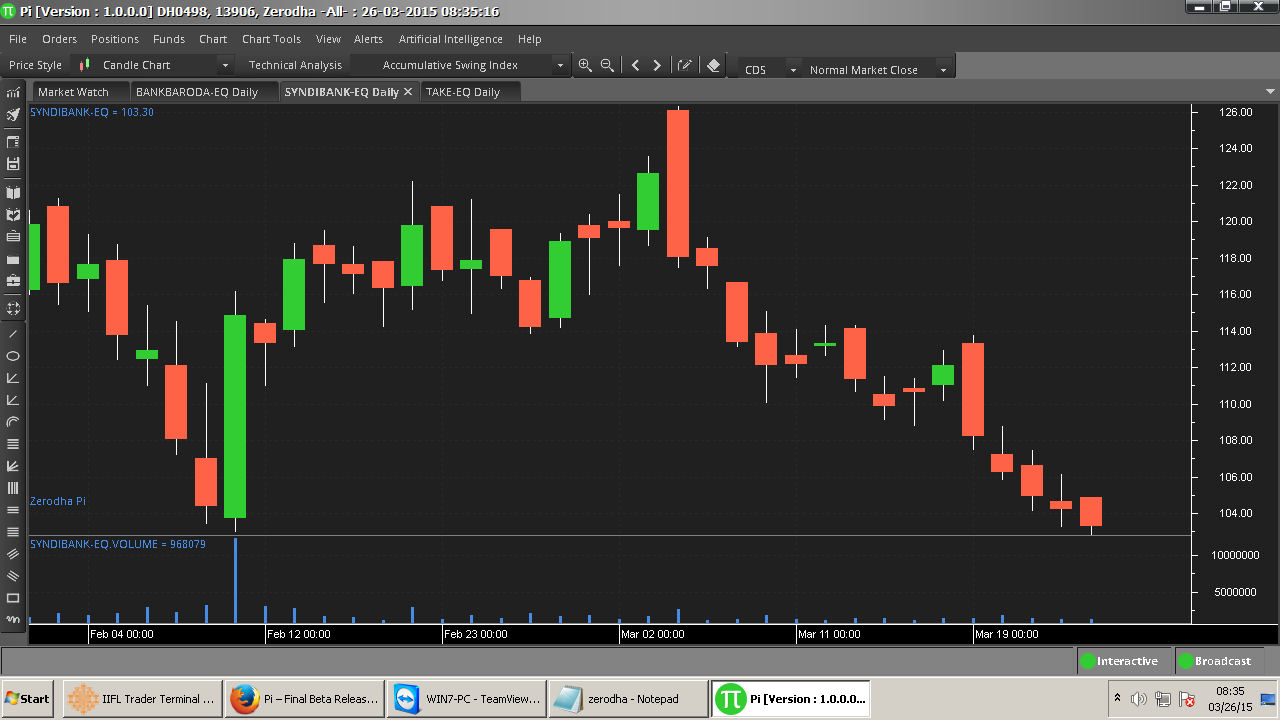Open the Orders menu
This screenshot has height=720, width=1280.
tap(59, 39)
